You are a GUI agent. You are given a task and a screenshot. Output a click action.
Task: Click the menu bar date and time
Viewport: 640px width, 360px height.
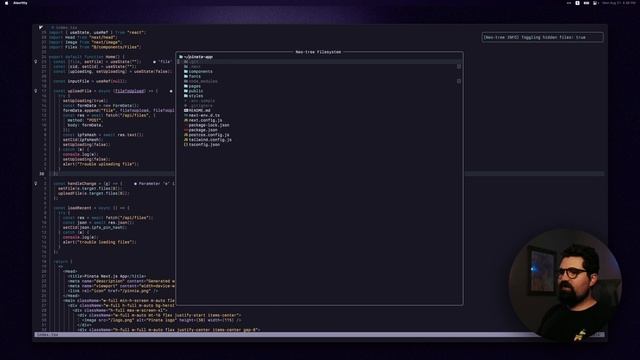pos(619,3)
